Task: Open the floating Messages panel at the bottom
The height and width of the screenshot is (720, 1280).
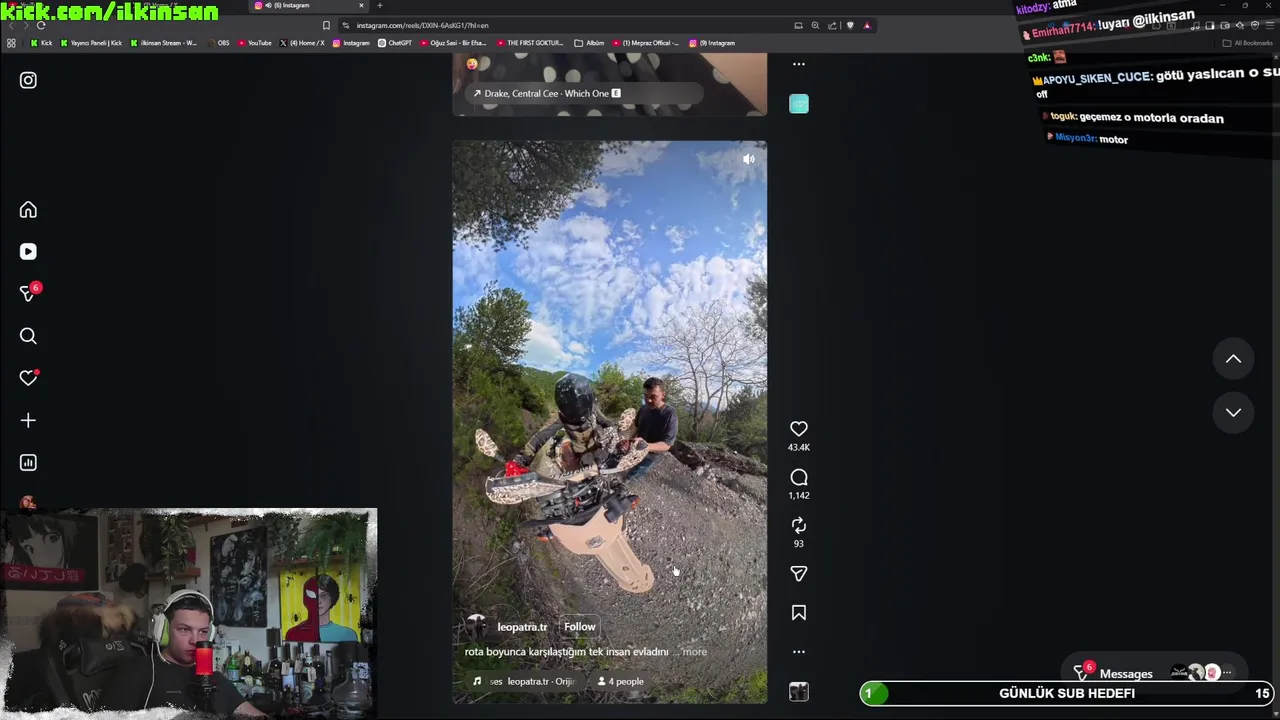Action: click(x=1155, y=673)
